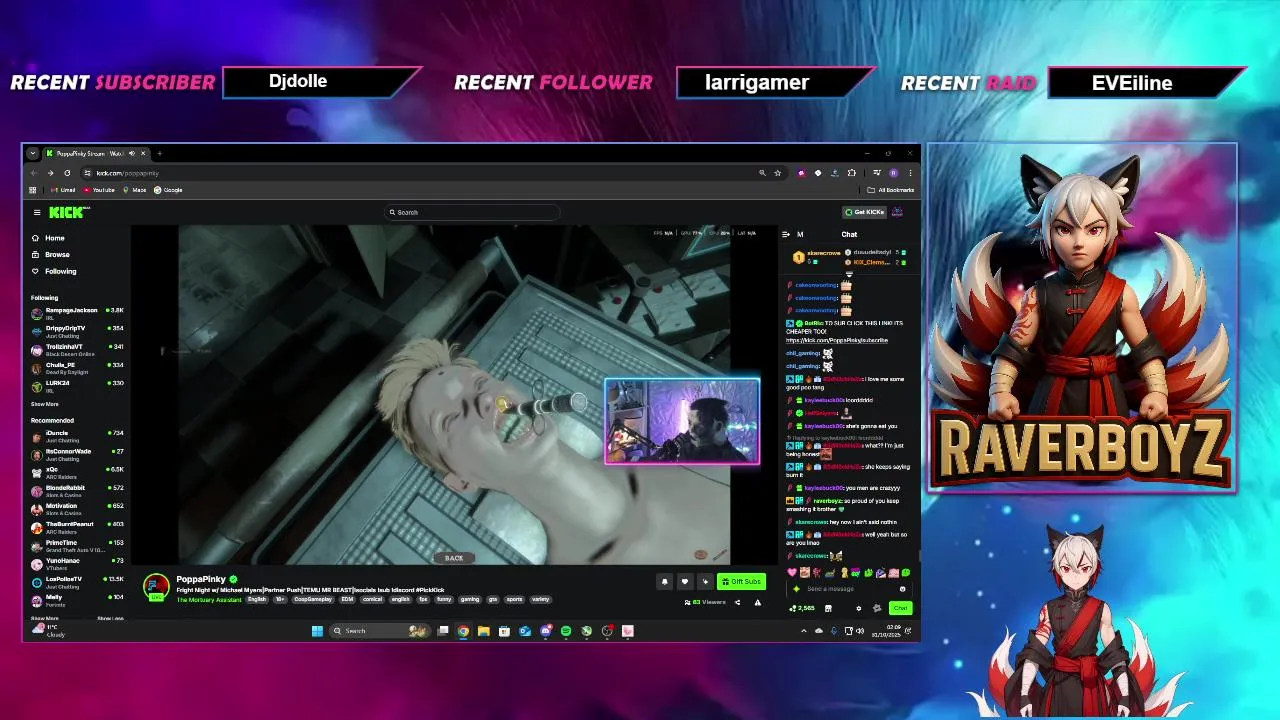This screenshot has width=1280, height=720.
Task: Open PrimeTime recommended channel
Action: click(77, 545)
